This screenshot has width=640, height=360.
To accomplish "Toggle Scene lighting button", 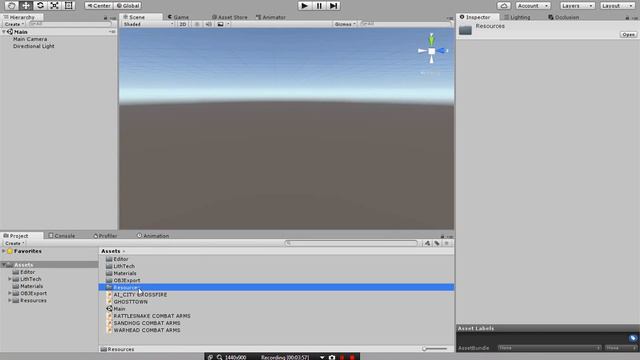I will (x=197, y=24).
